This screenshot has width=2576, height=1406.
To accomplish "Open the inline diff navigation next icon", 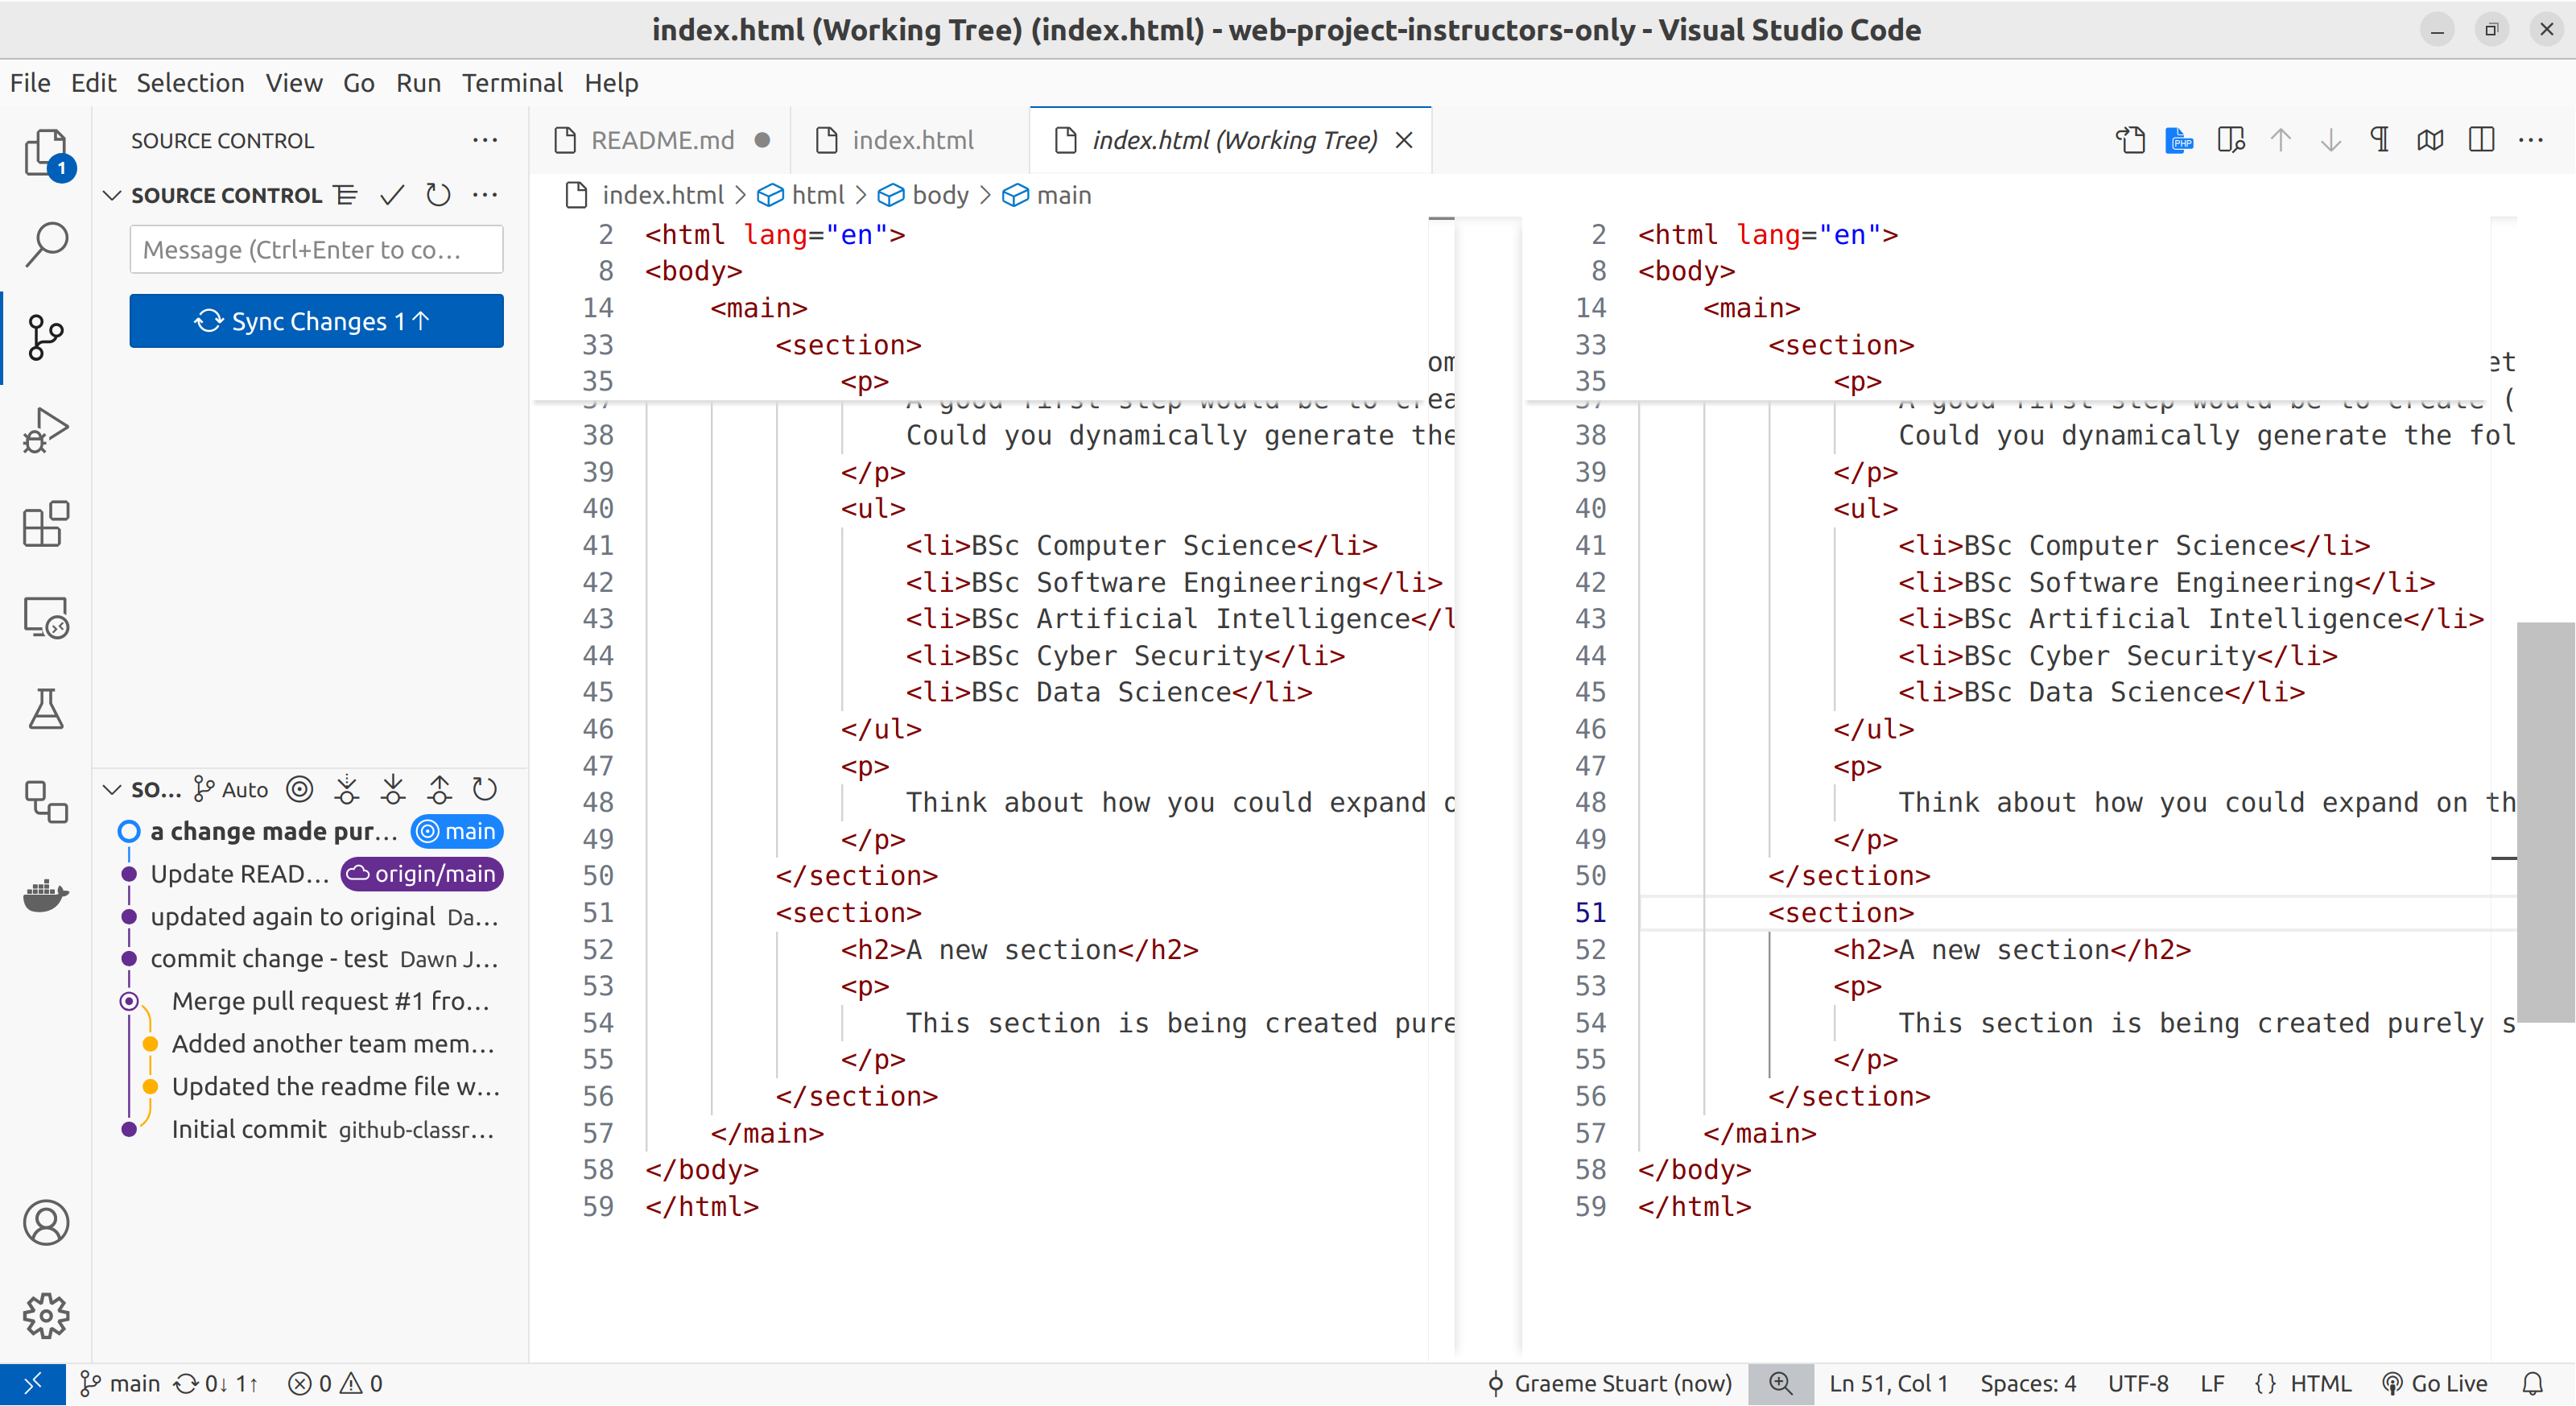I will (2329, 140).
